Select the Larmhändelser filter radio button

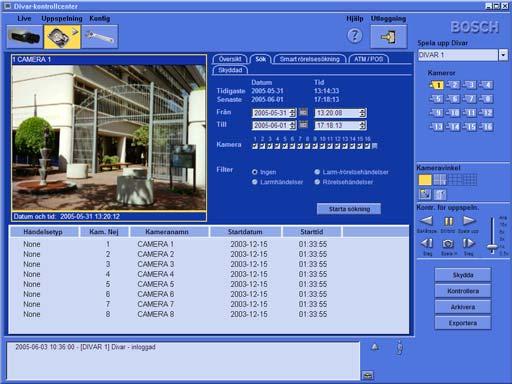(x=255, y=182)
